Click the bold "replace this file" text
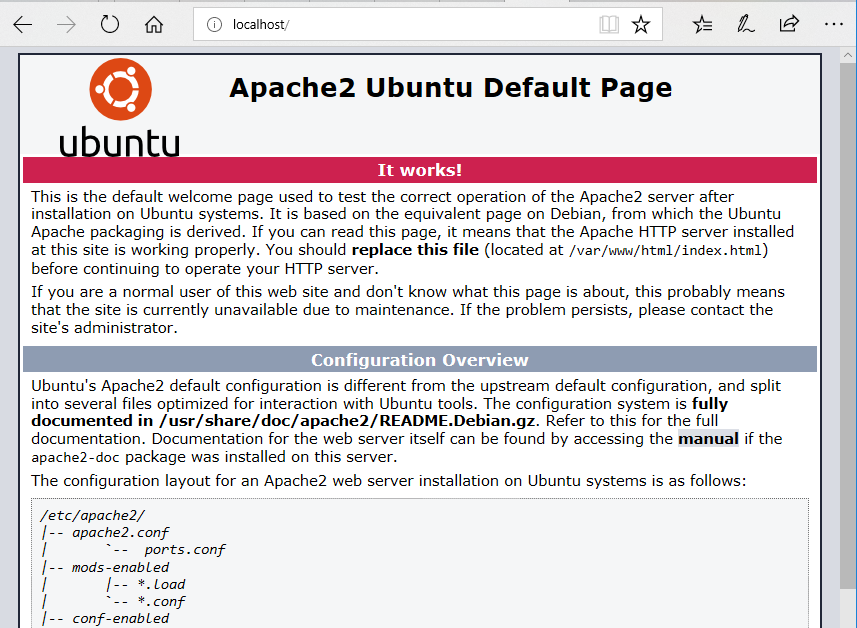 pyautogui.click(x=415, y=250)
